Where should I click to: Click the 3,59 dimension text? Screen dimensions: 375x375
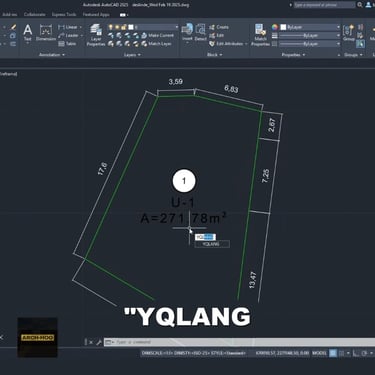pos(176,82)
